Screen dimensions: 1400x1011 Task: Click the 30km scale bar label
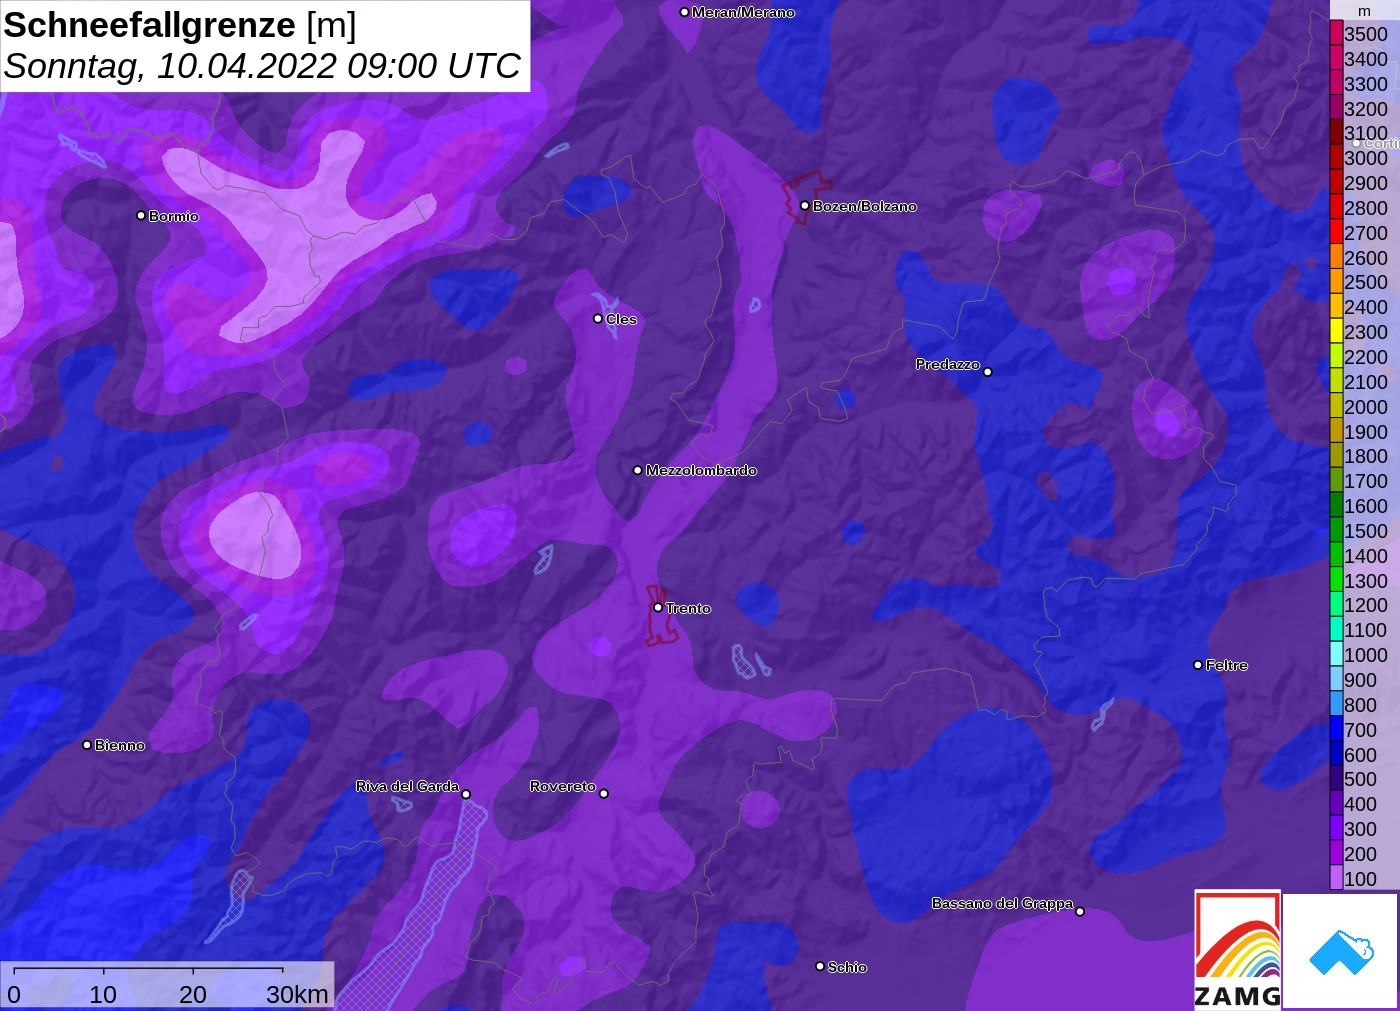(x=297, y=994)
